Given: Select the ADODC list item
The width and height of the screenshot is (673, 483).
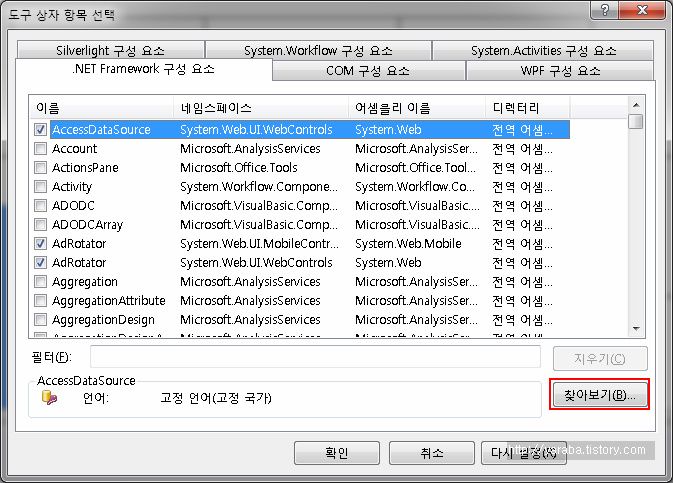Looking at the screenshot, I should click(x=73, y=205).
